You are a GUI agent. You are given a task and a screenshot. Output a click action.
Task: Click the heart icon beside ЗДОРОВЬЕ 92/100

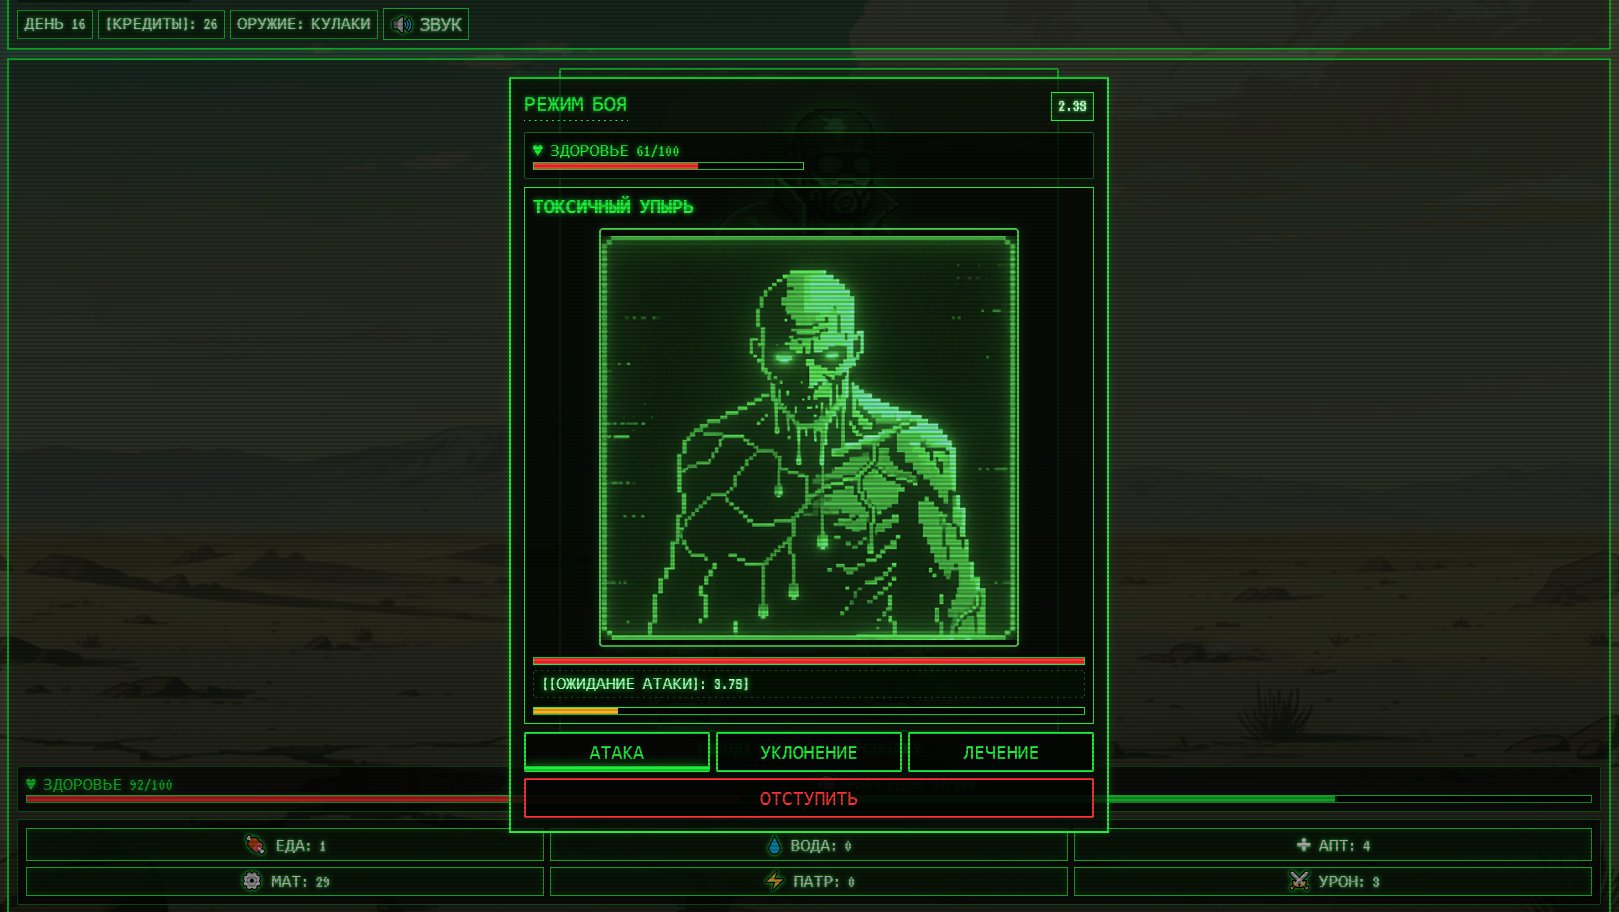coord(31,784)
